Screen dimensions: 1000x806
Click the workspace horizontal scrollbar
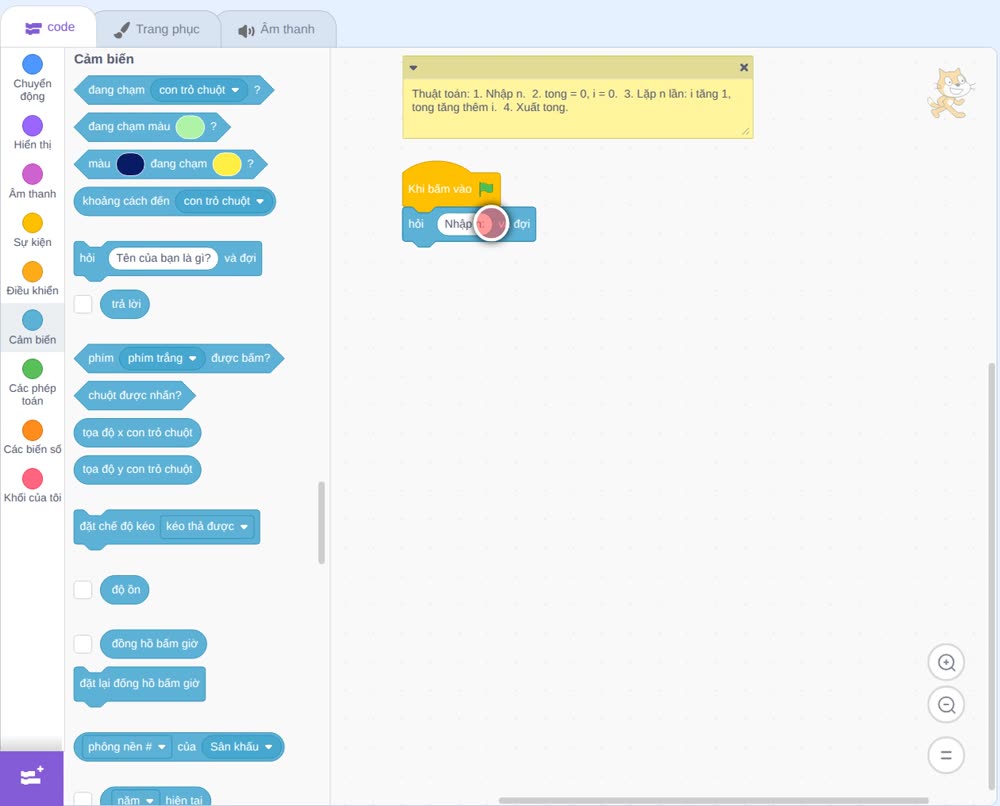(713, 800)
